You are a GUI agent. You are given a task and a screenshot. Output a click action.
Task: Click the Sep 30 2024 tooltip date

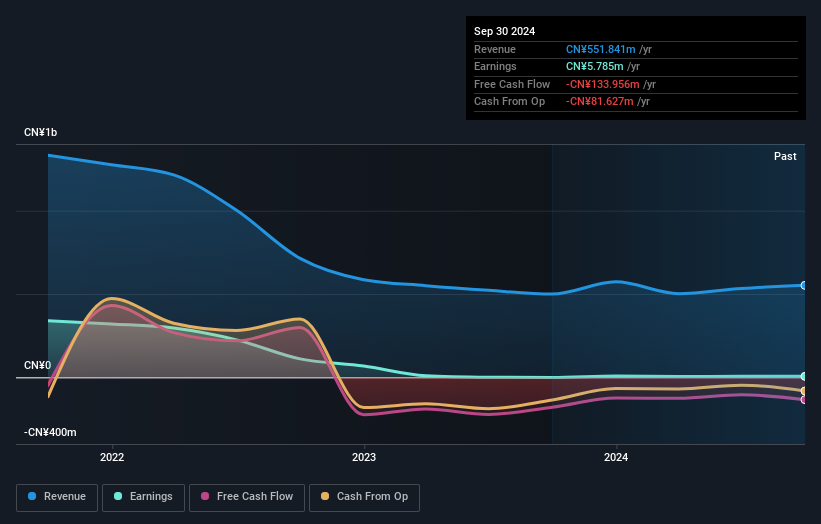coord(504,31)
